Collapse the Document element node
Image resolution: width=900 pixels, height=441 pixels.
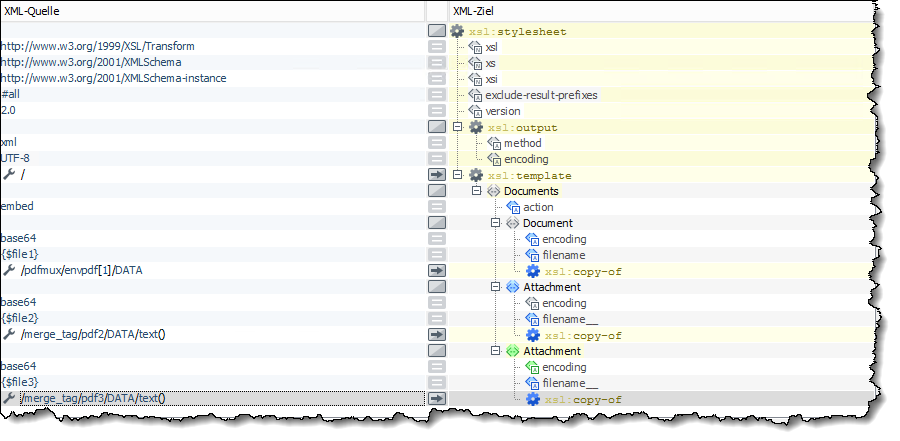point(494,223)
